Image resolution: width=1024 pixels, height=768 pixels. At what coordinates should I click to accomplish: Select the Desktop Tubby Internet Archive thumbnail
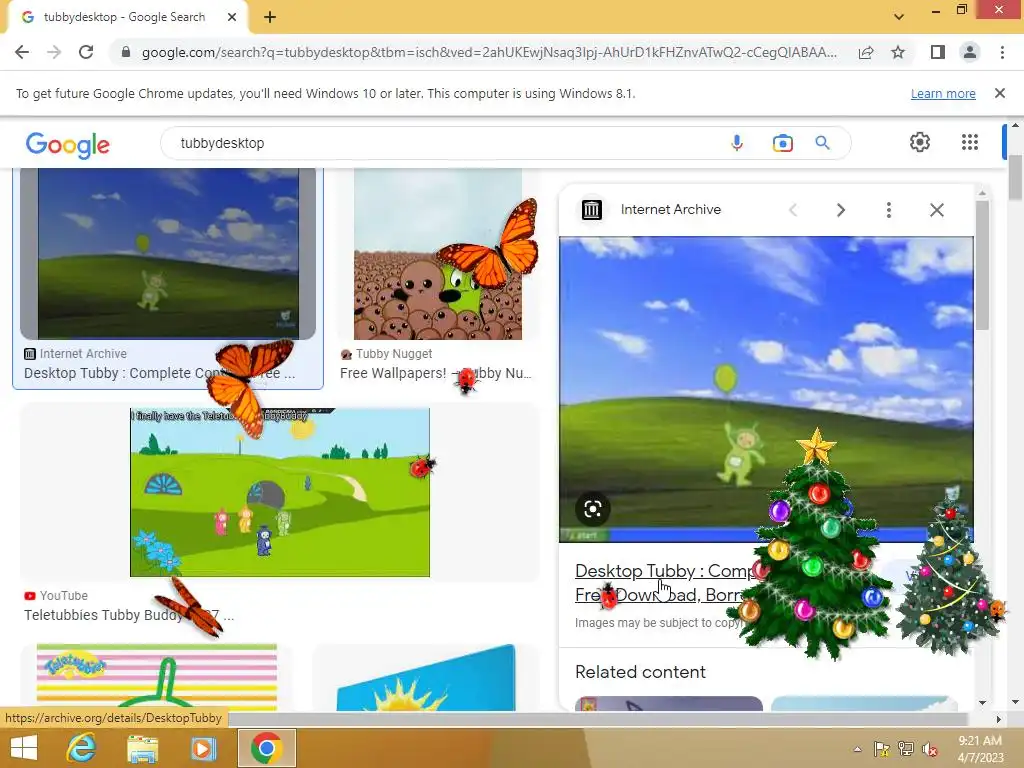coord(168,253)
